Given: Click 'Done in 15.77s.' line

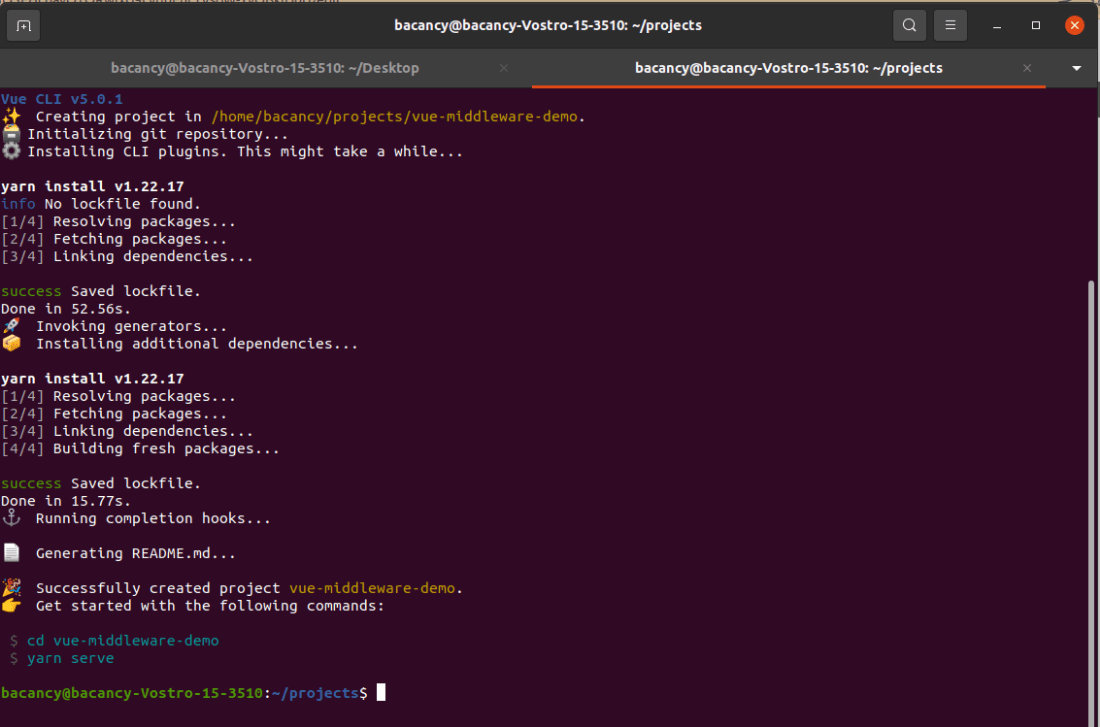Looking at the screenshot, I should [x=66, y=501].
